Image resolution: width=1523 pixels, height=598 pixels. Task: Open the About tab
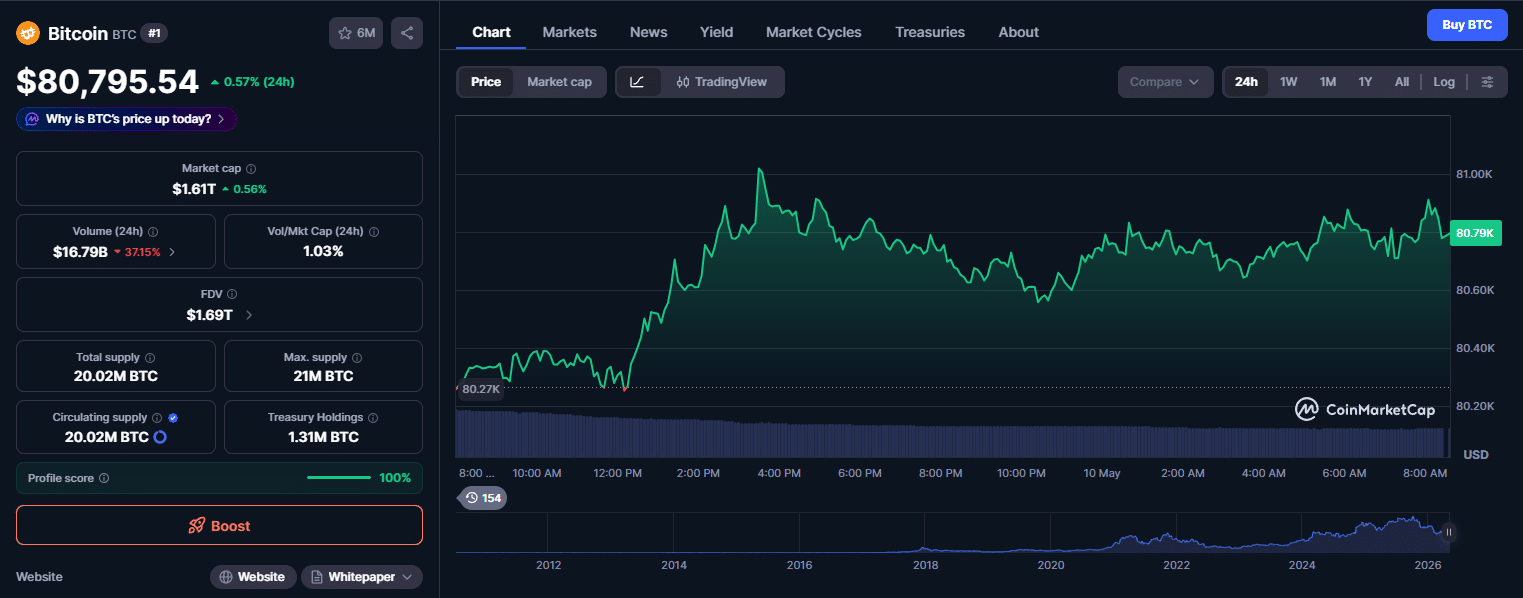click(1018, 32)
